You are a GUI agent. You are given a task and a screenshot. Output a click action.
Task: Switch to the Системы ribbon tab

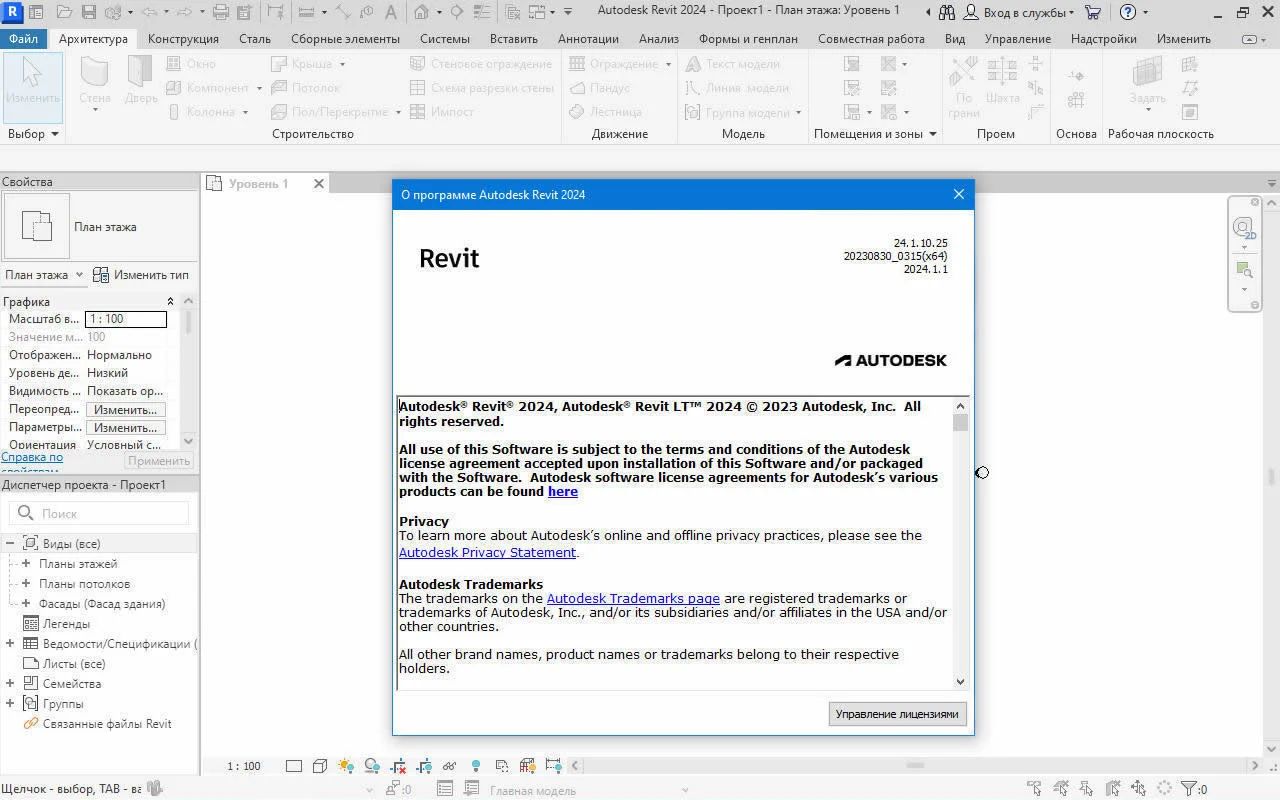[445, 39]
